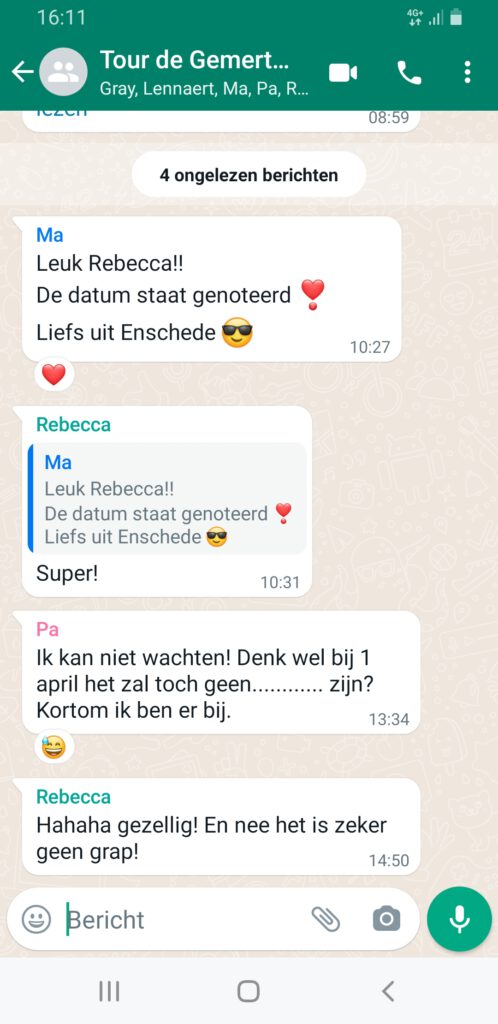The image size is (498, 1024).
Task: Tap the Android home button
Action: (248, 991)
